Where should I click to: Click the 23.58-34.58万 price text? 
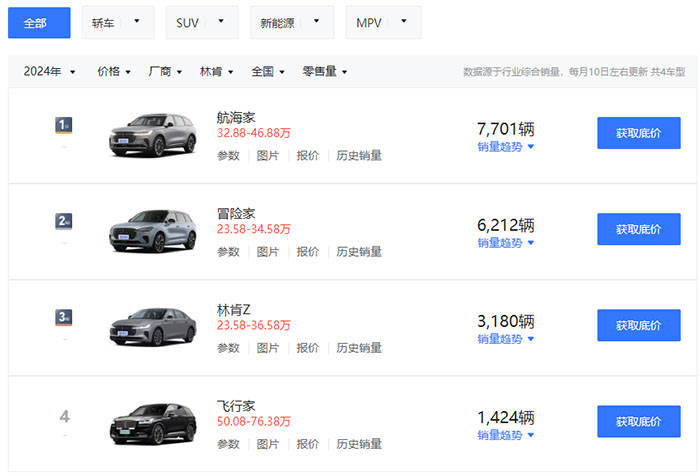coord(254,229)
